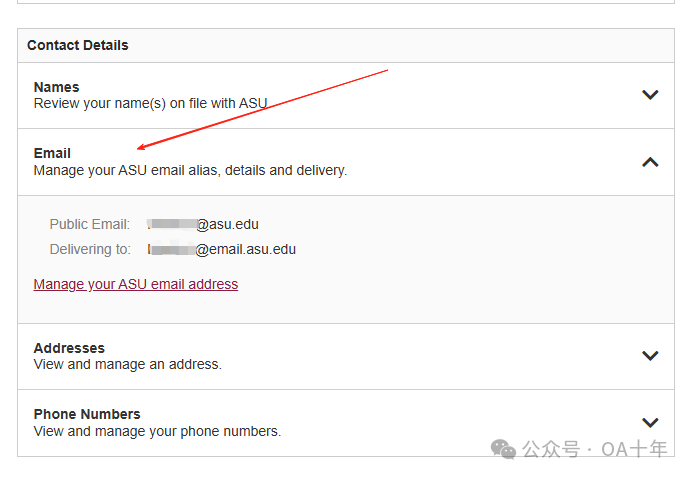
Task: Expand the Addresses section chevron
Action: [650, 356]
